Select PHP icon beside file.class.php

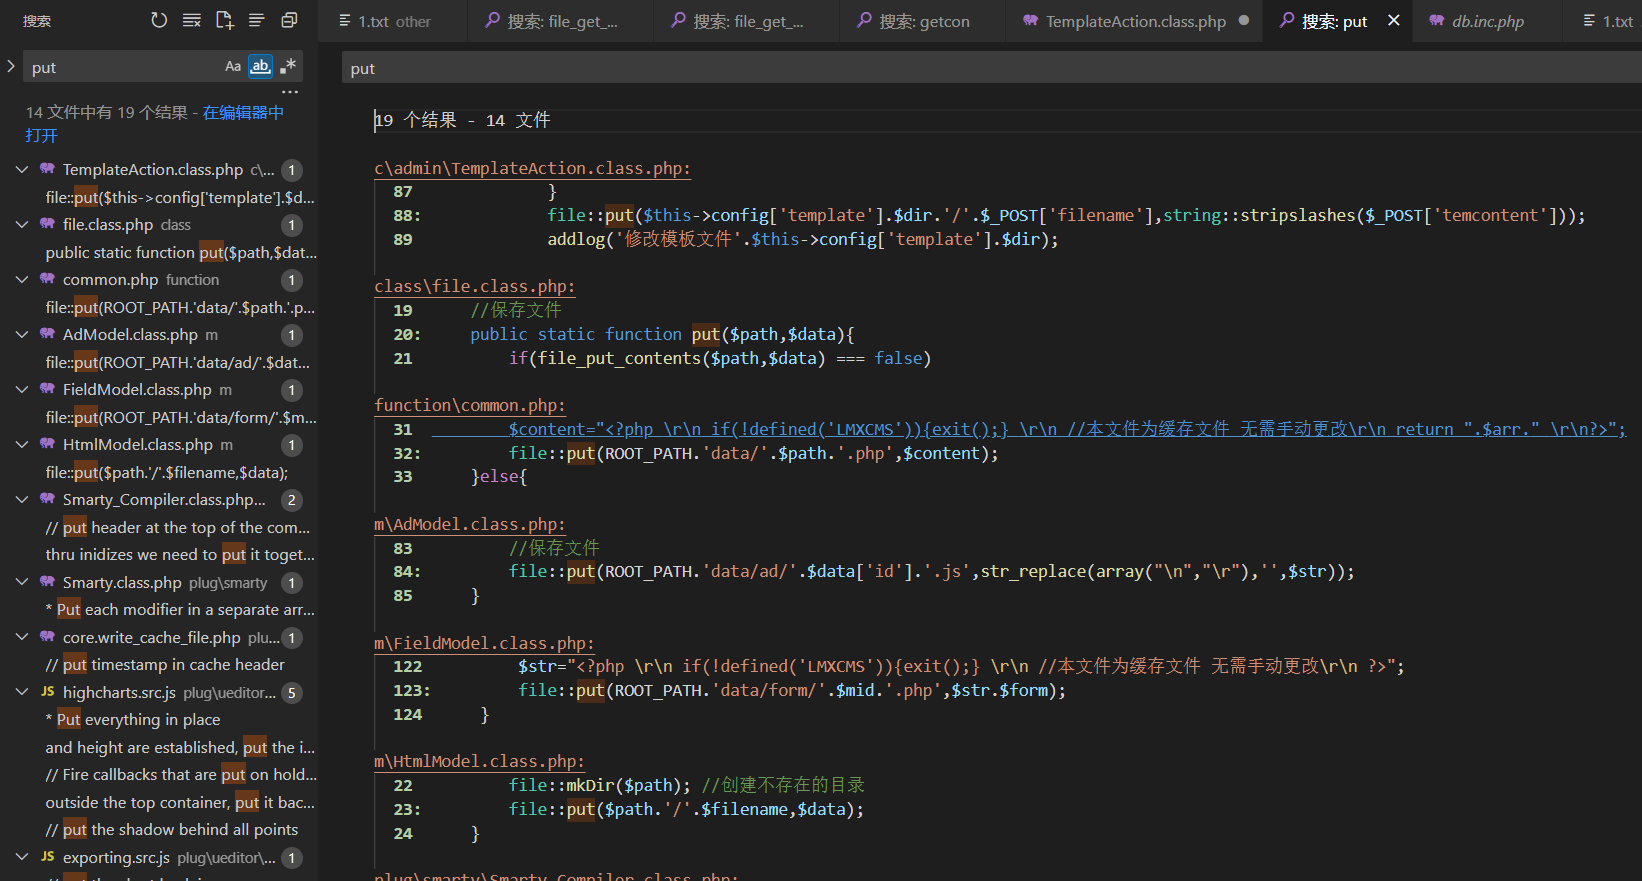tap(47, 224)
